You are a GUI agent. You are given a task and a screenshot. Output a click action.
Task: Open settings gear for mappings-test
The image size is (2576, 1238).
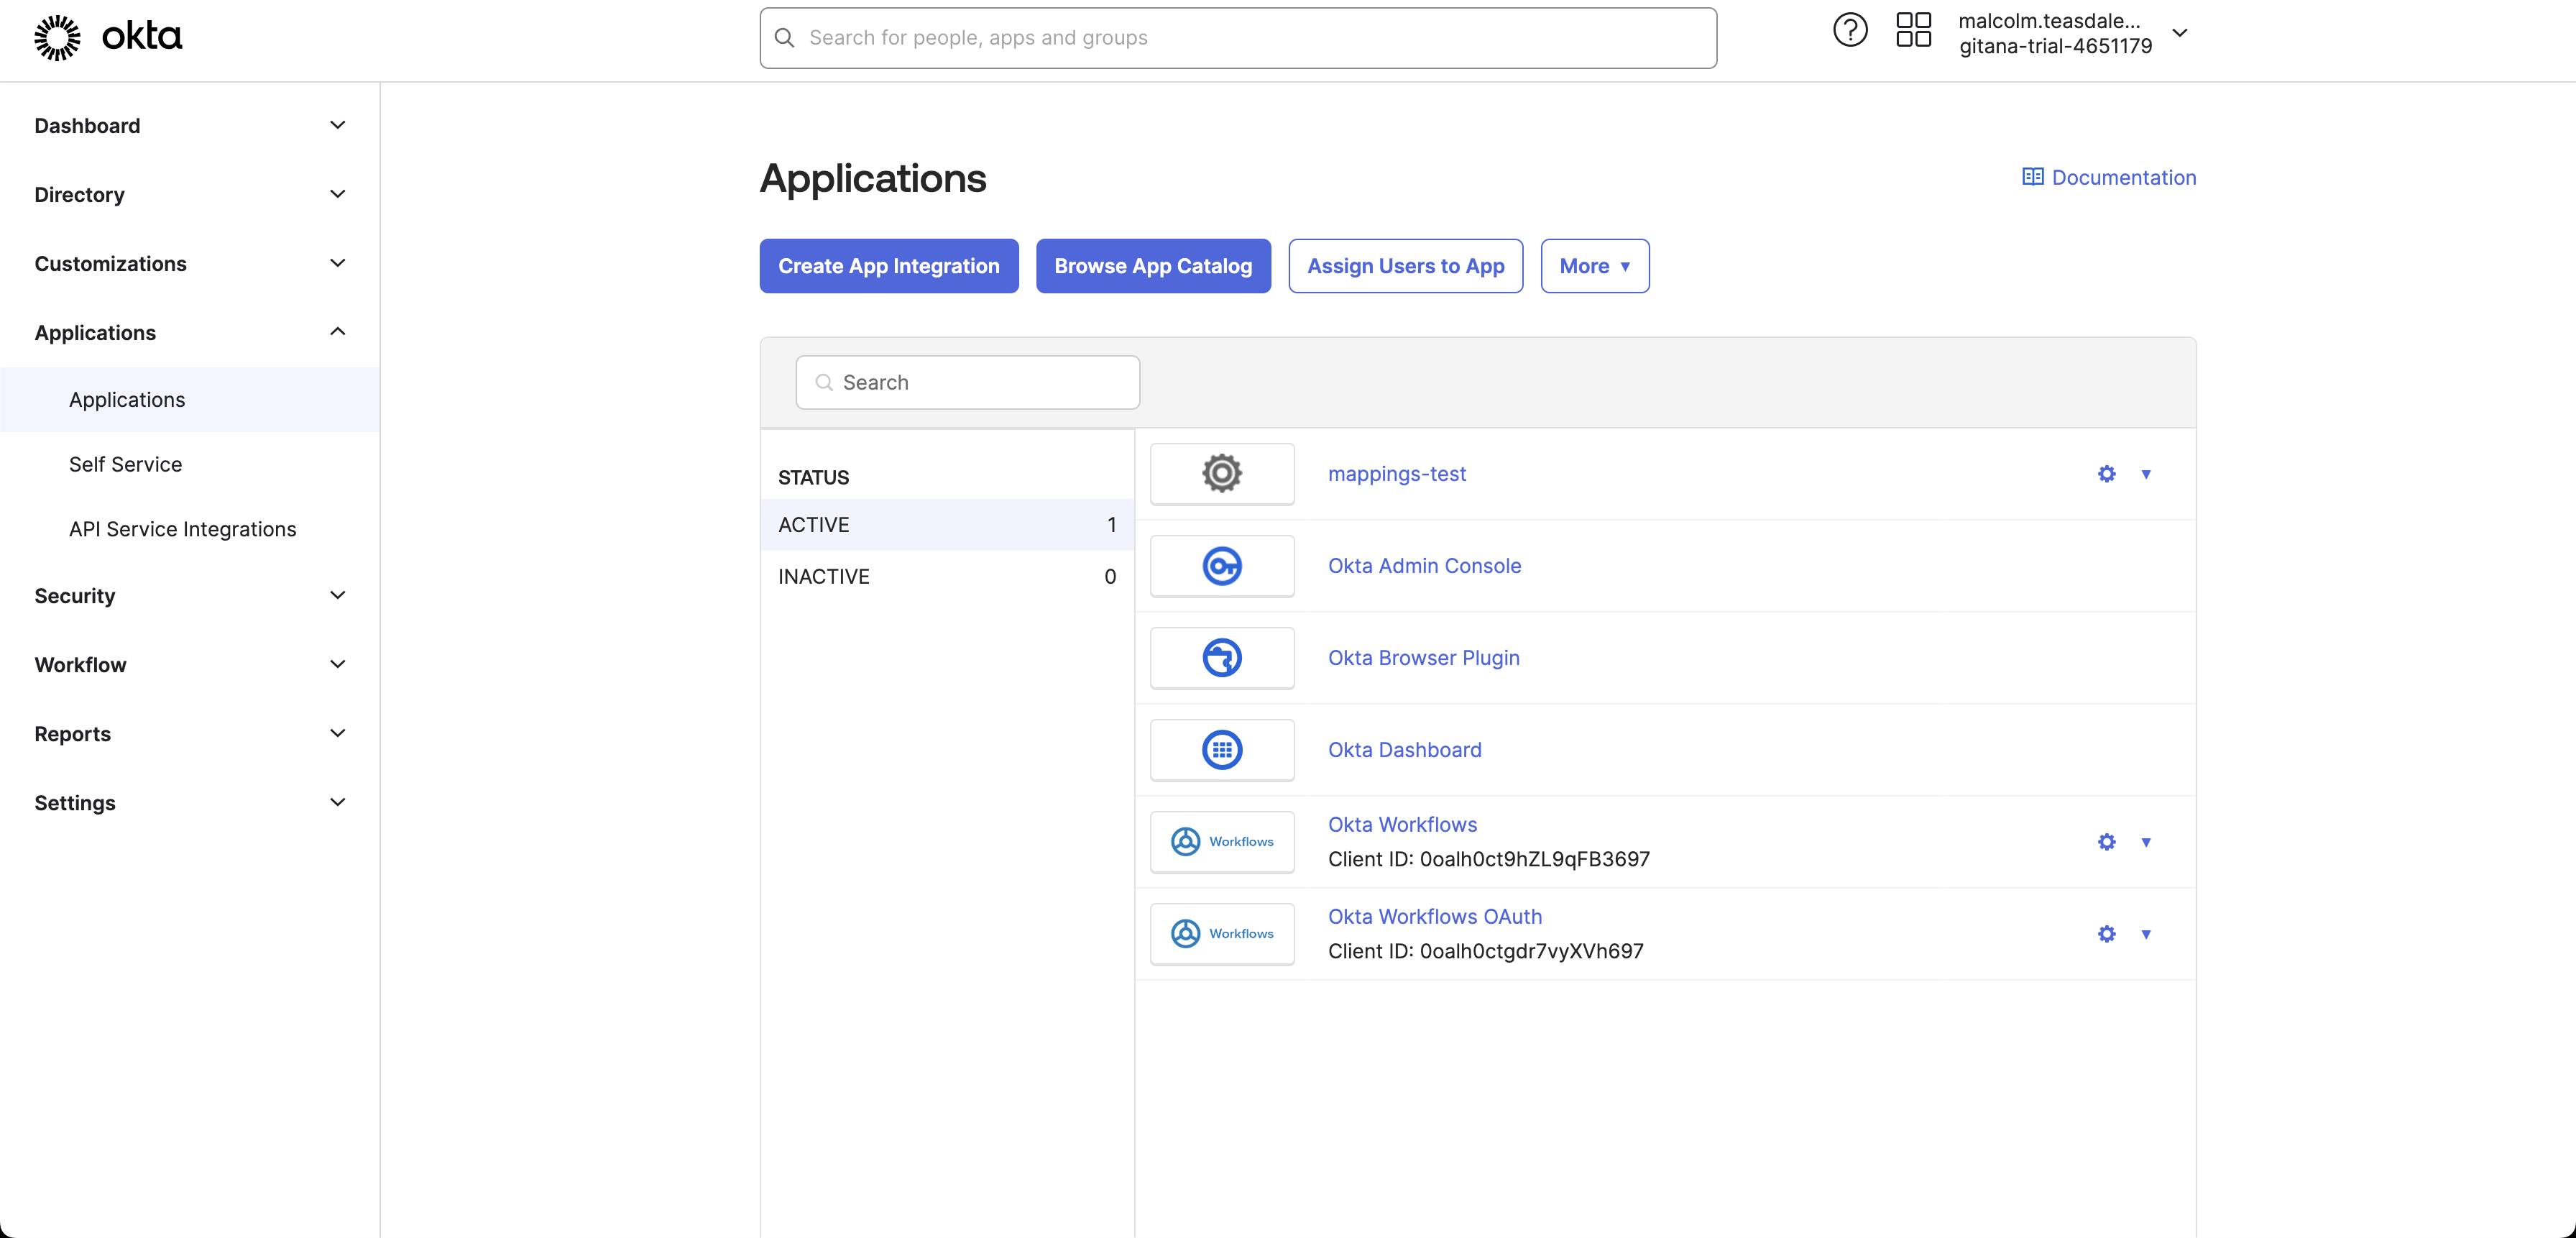coord(2107,474)
